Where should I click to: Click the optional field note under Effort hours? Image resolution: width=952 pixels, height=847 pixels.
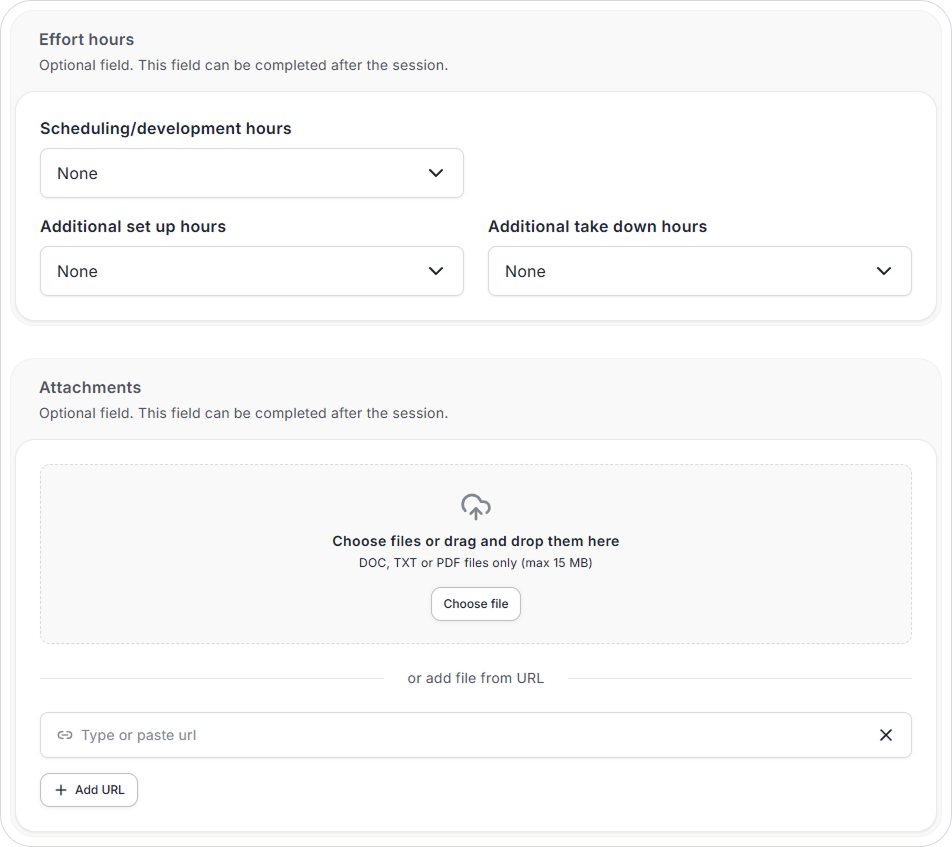(x=243, y=65)
